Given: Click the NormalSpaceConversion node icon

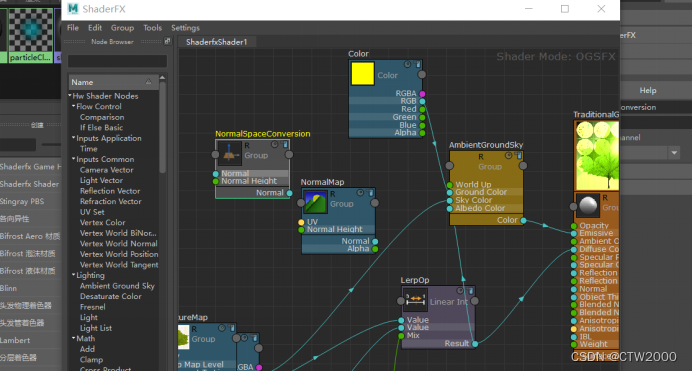Looking at the screenshot, I should (x=229, y=153).
